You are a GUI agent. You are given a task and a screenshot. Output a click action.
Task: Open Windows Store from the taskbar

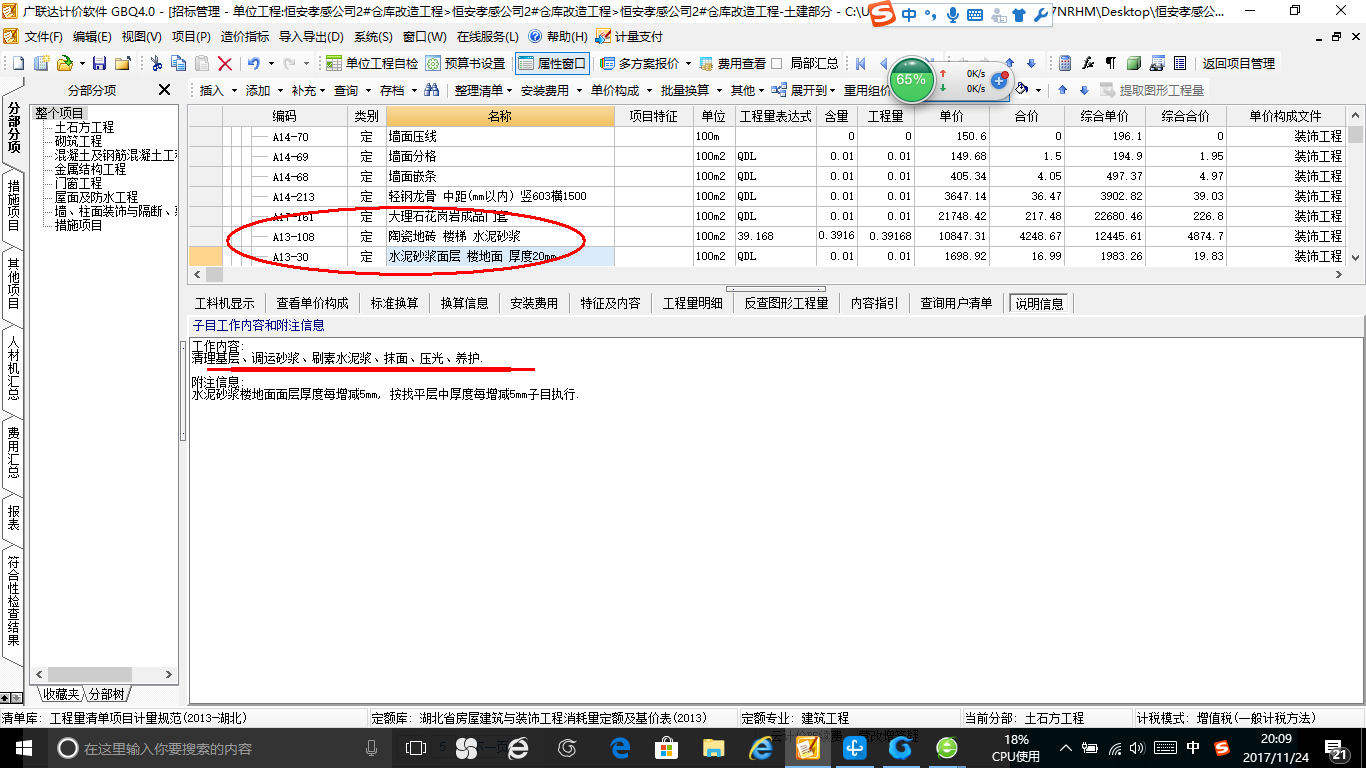[667, 748]
